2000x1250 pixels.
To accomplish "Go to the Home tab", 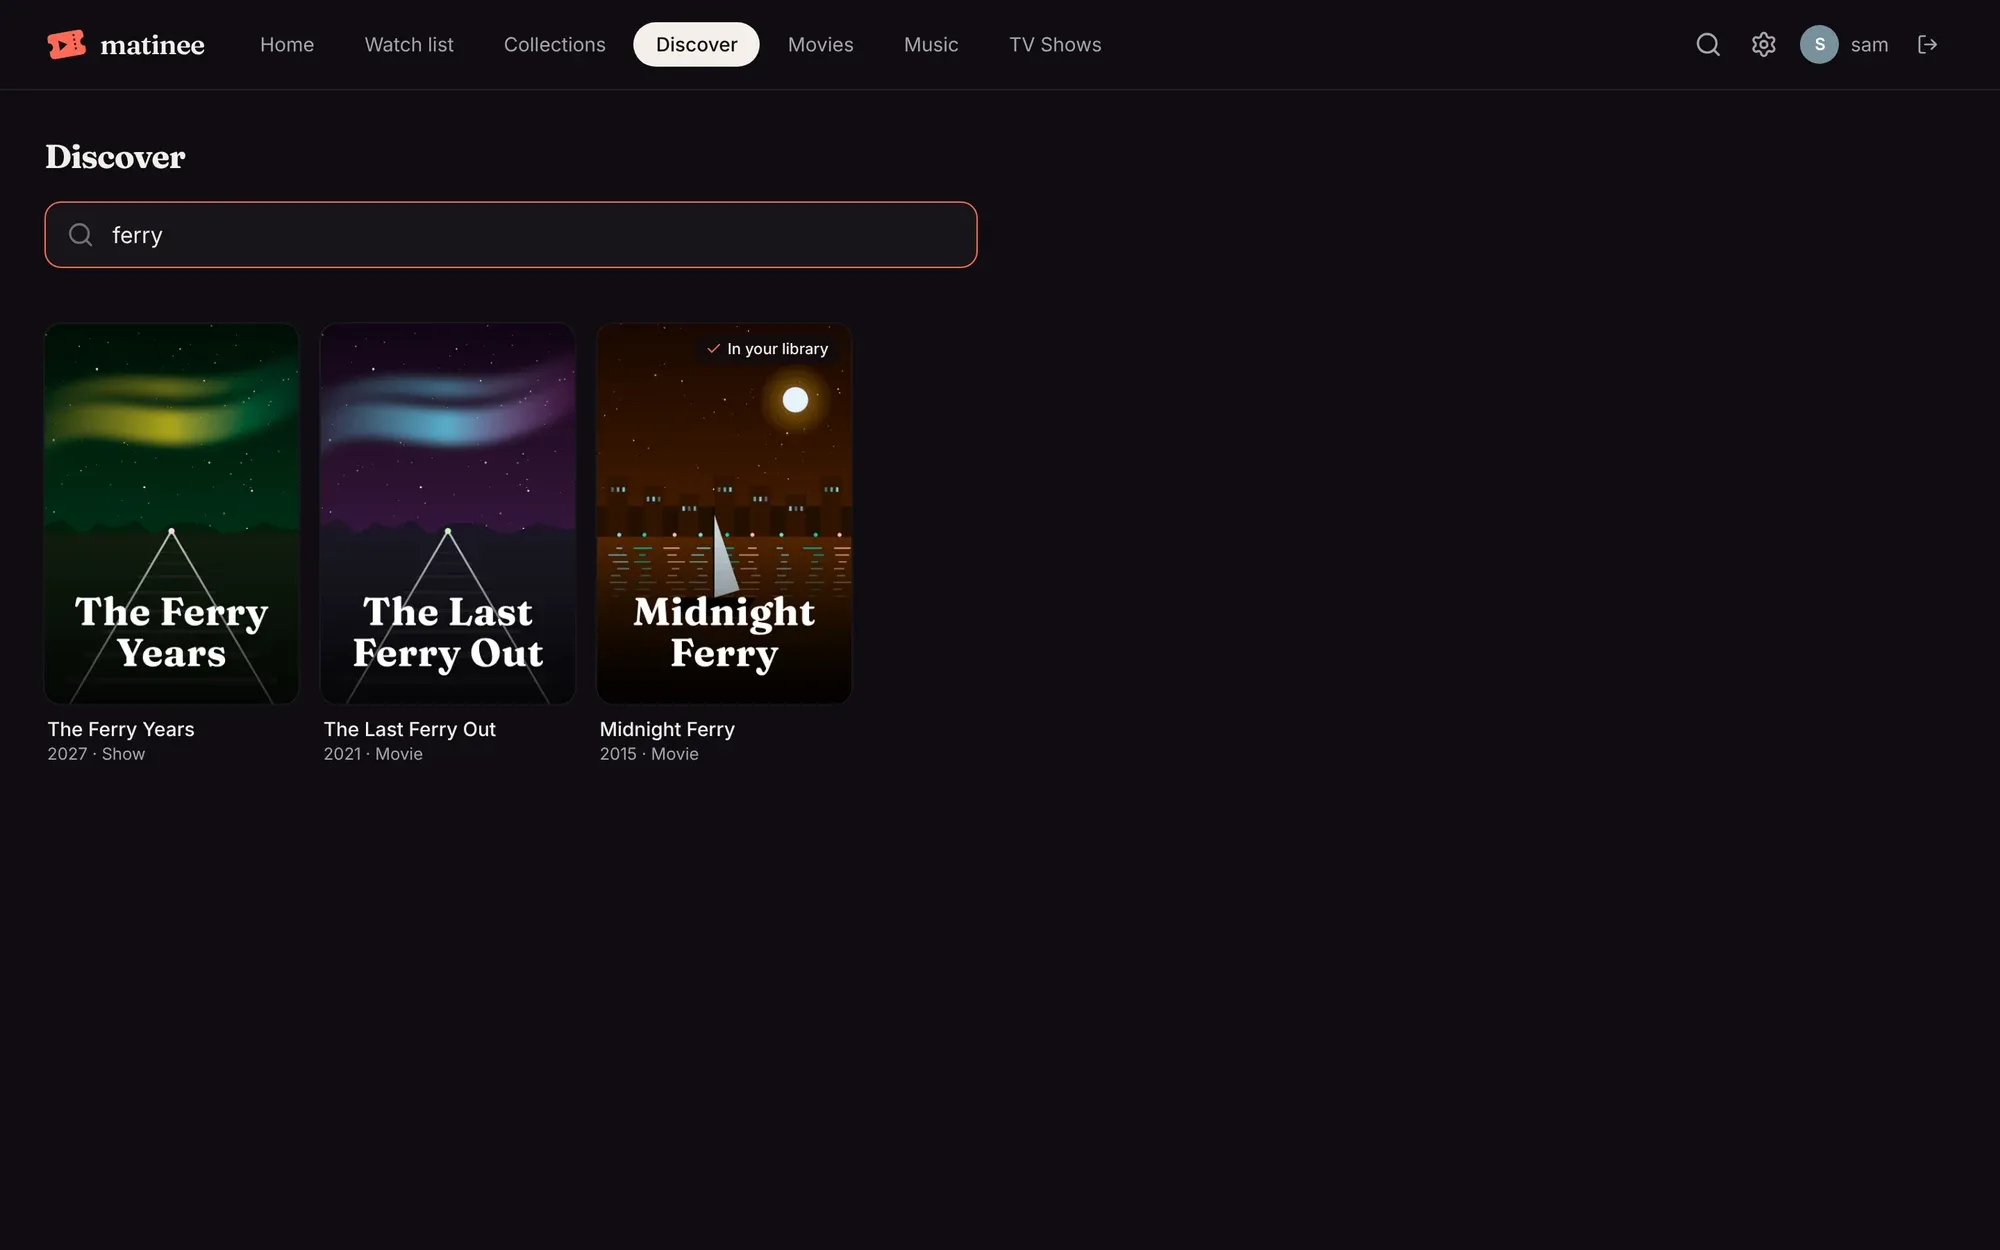I will pyautogui.click(x=287, y=44).
